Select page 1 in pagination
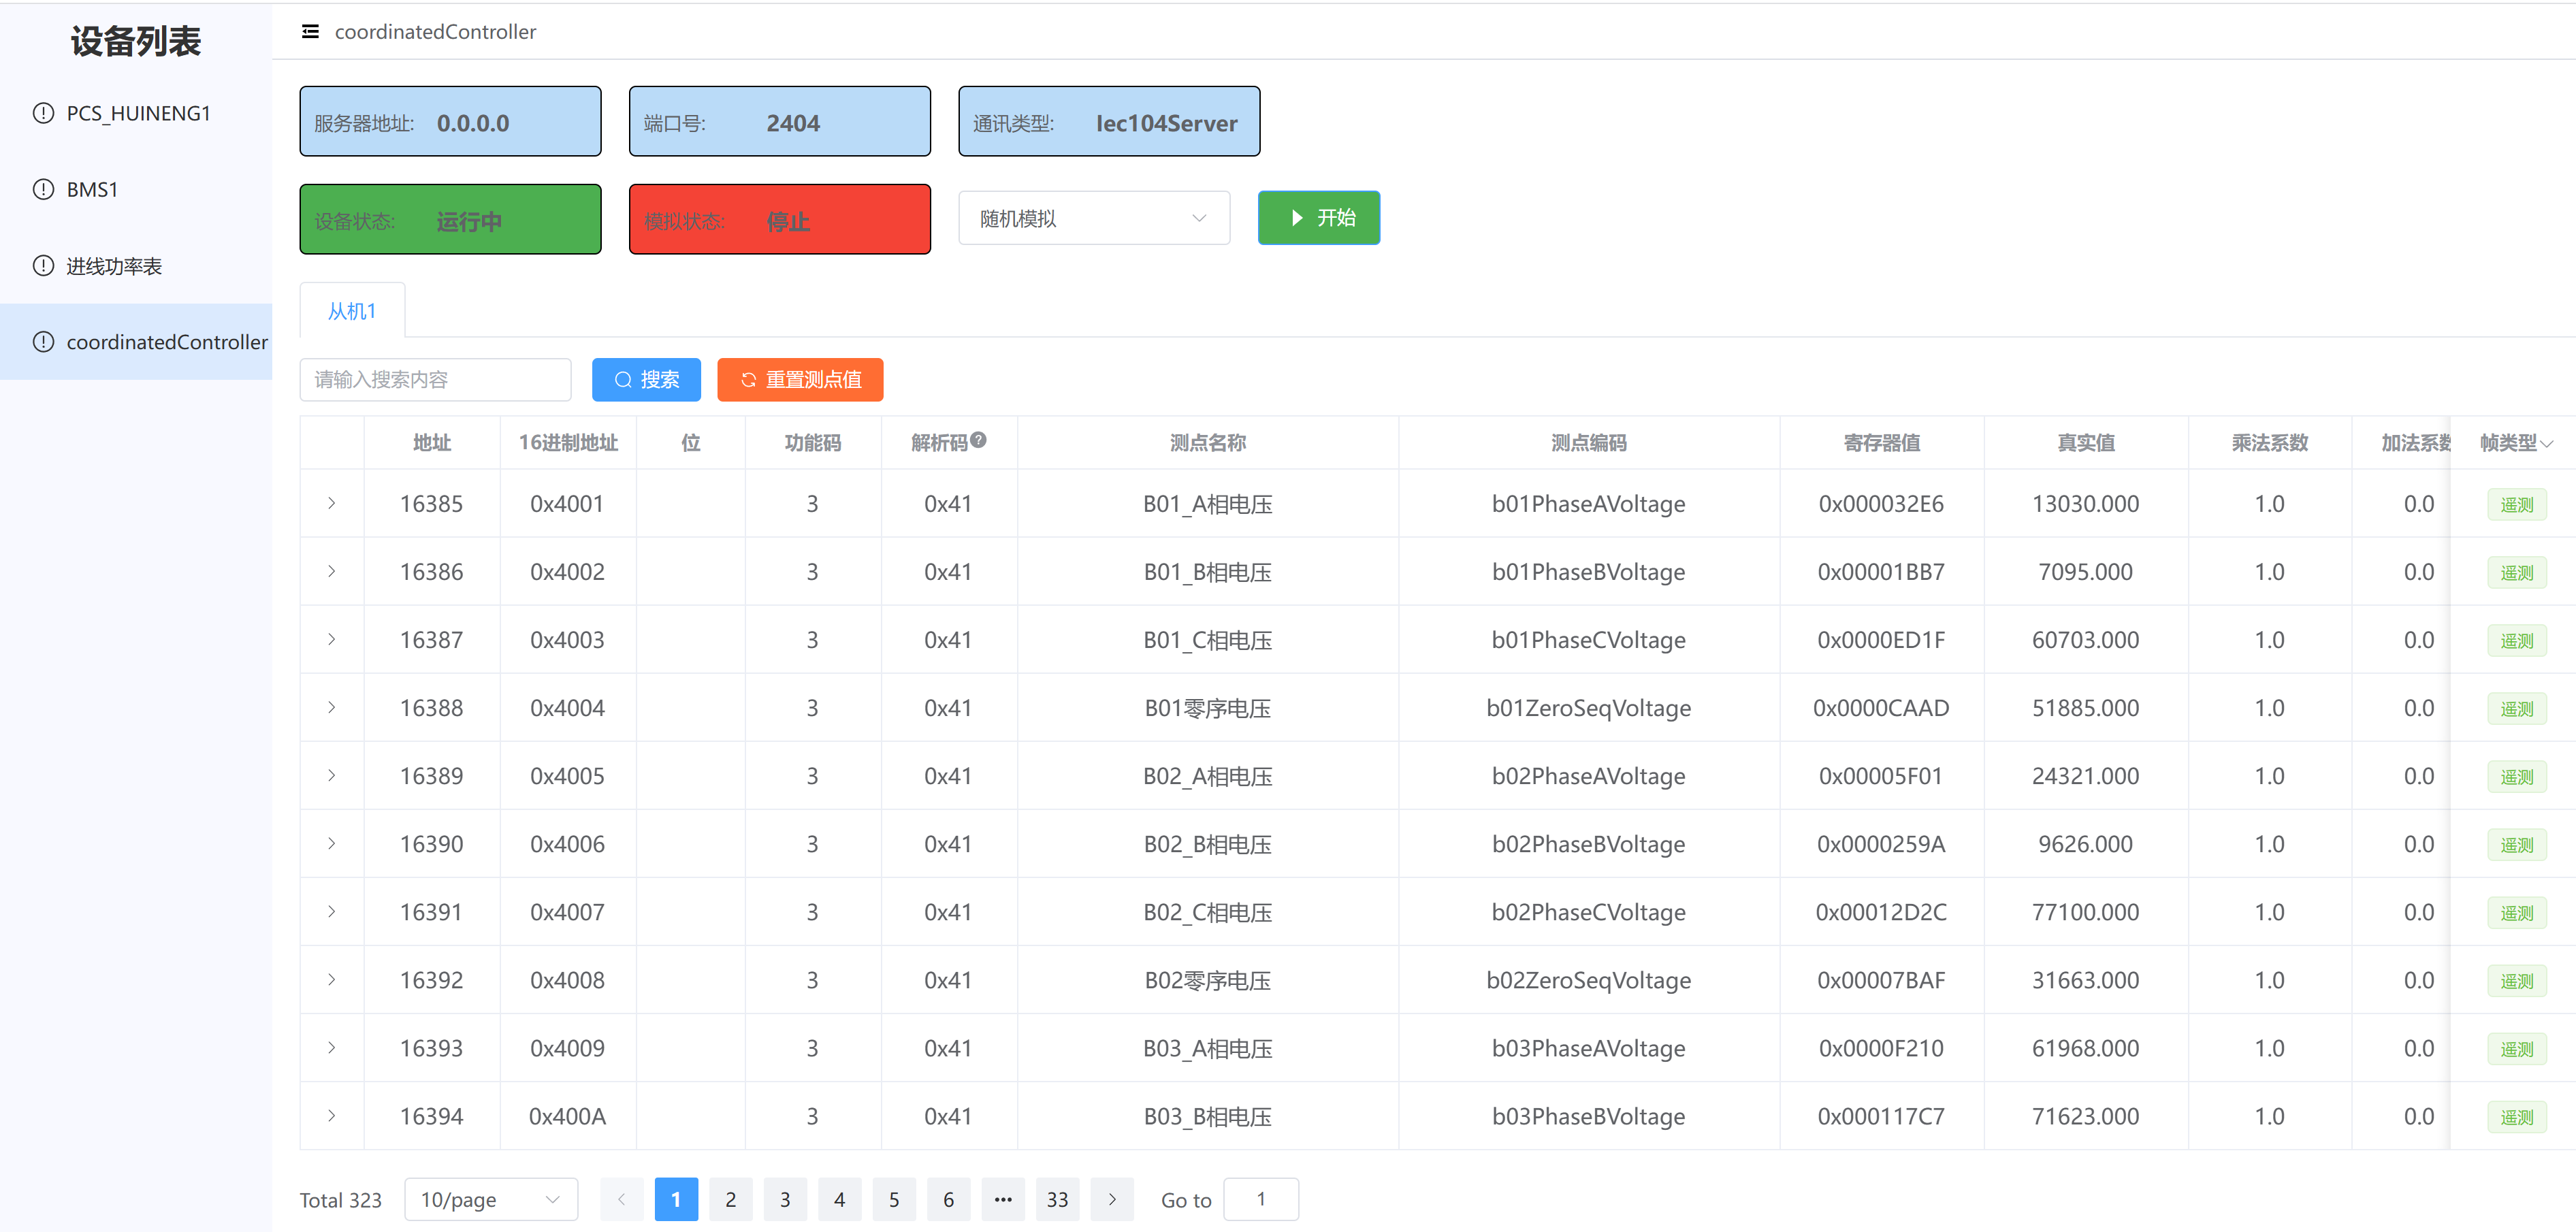Image resolution: width=2576 pixels, height=1232 pixels. click(676, 1199)
